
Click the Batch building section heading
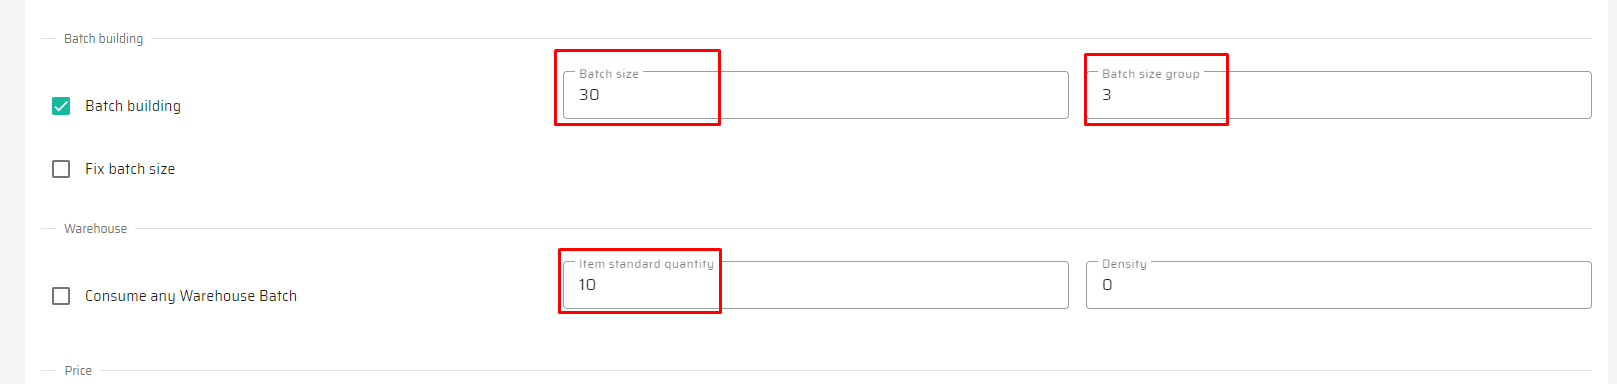pyautogui.click(x=103, y=39)
